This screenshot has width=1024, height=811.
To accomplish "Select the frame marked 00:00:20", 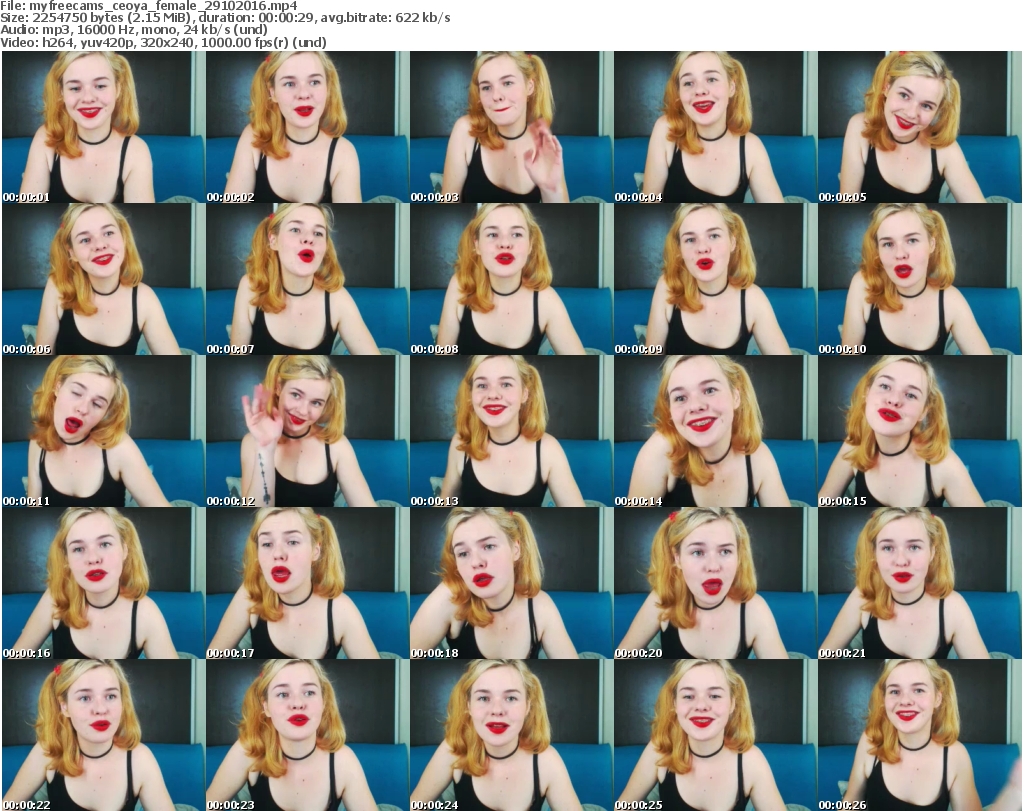I will coord(714,583).
